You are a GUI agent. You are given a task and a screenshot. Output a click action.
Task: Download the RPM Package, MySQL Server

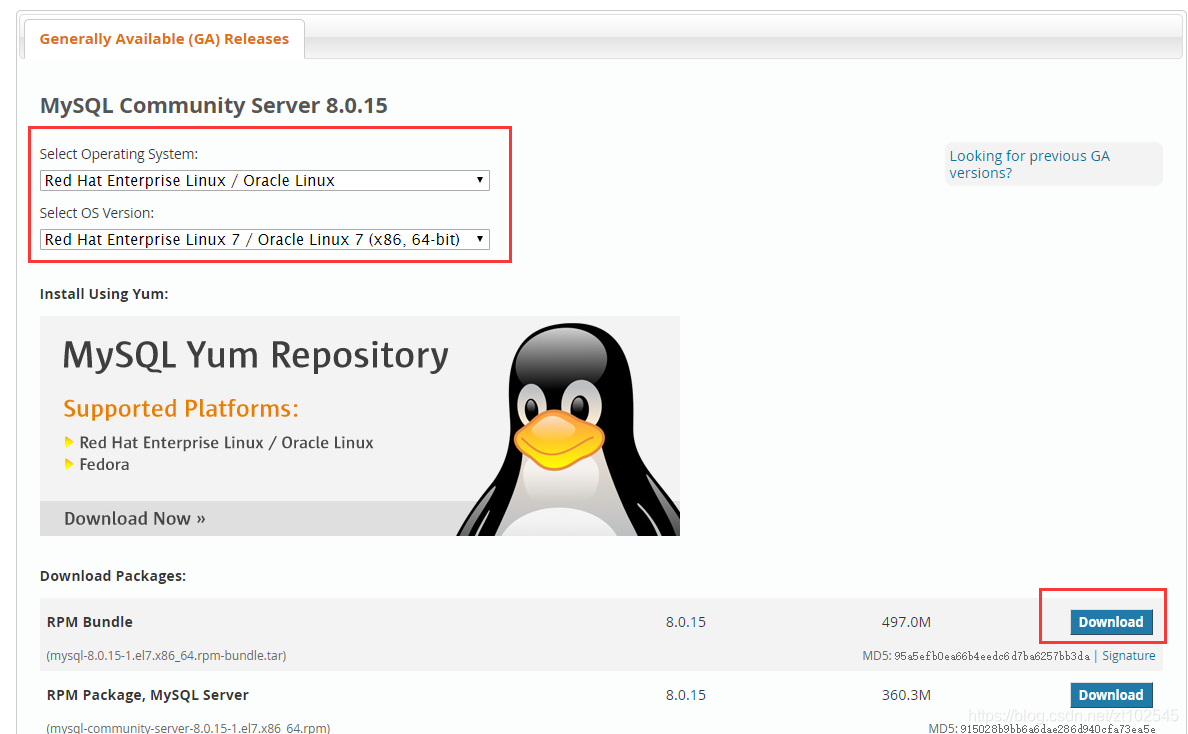tap(1111, 695)
